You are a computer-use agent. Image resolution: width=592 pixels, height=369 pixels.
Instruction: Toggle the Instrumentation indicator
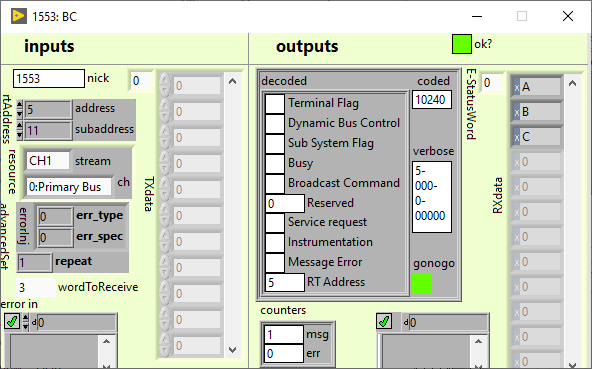(275, 243)
